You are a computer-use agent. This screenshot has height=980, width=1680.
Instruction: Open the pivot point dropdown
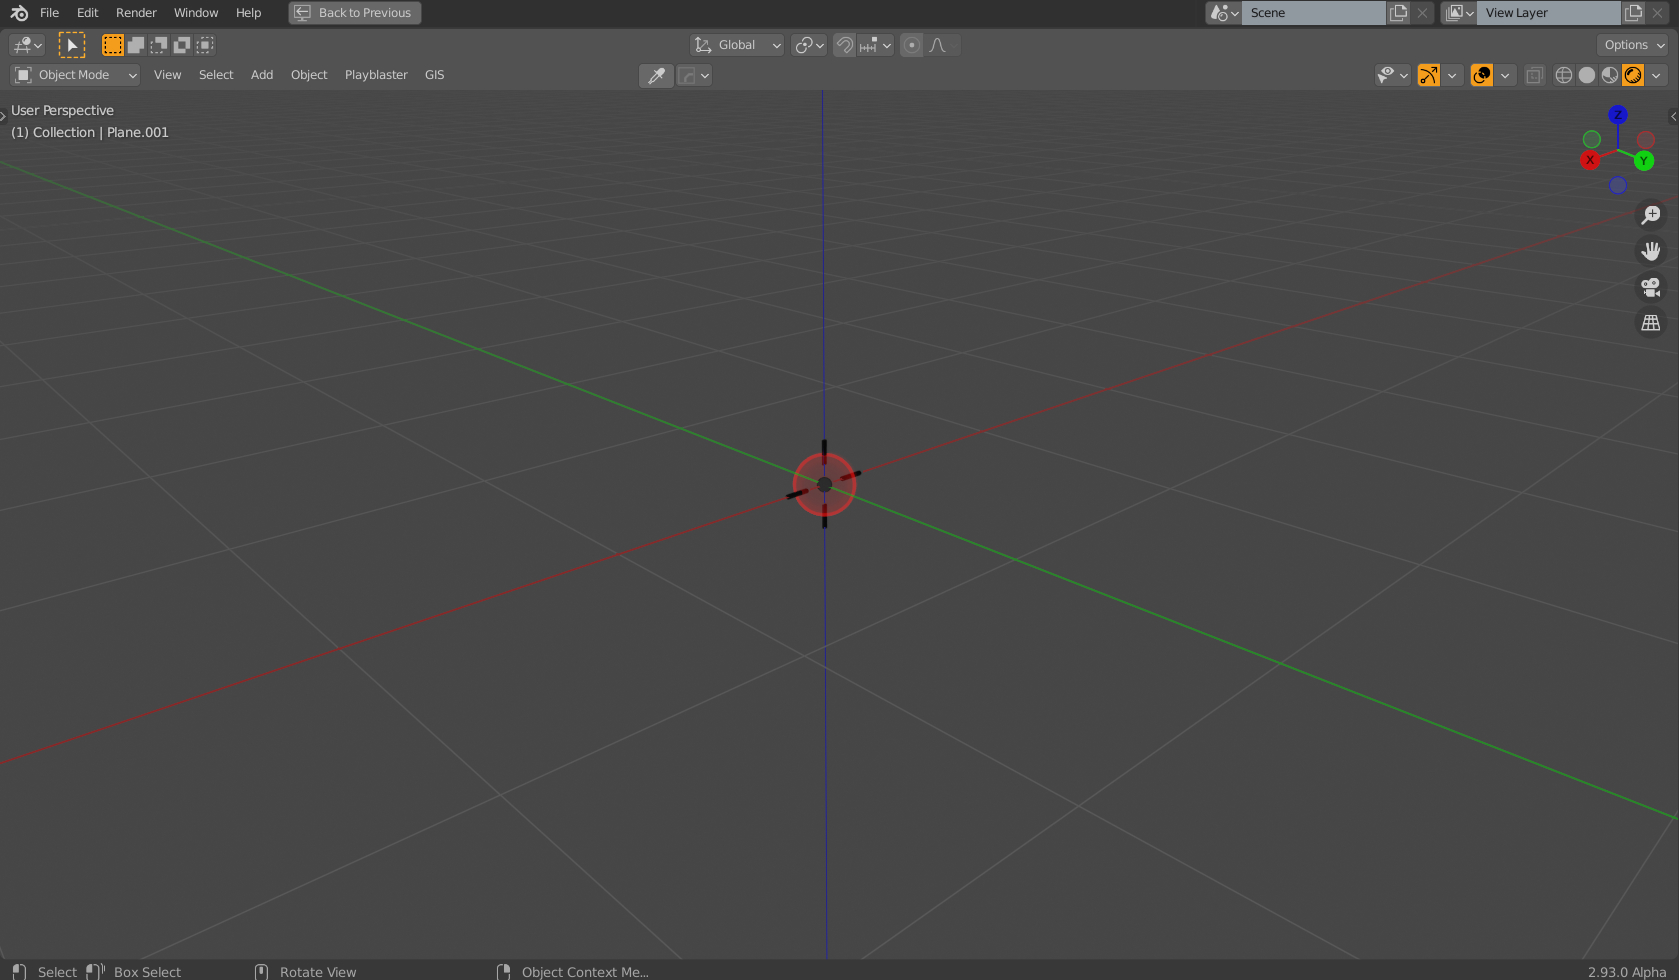click(809, 45)
